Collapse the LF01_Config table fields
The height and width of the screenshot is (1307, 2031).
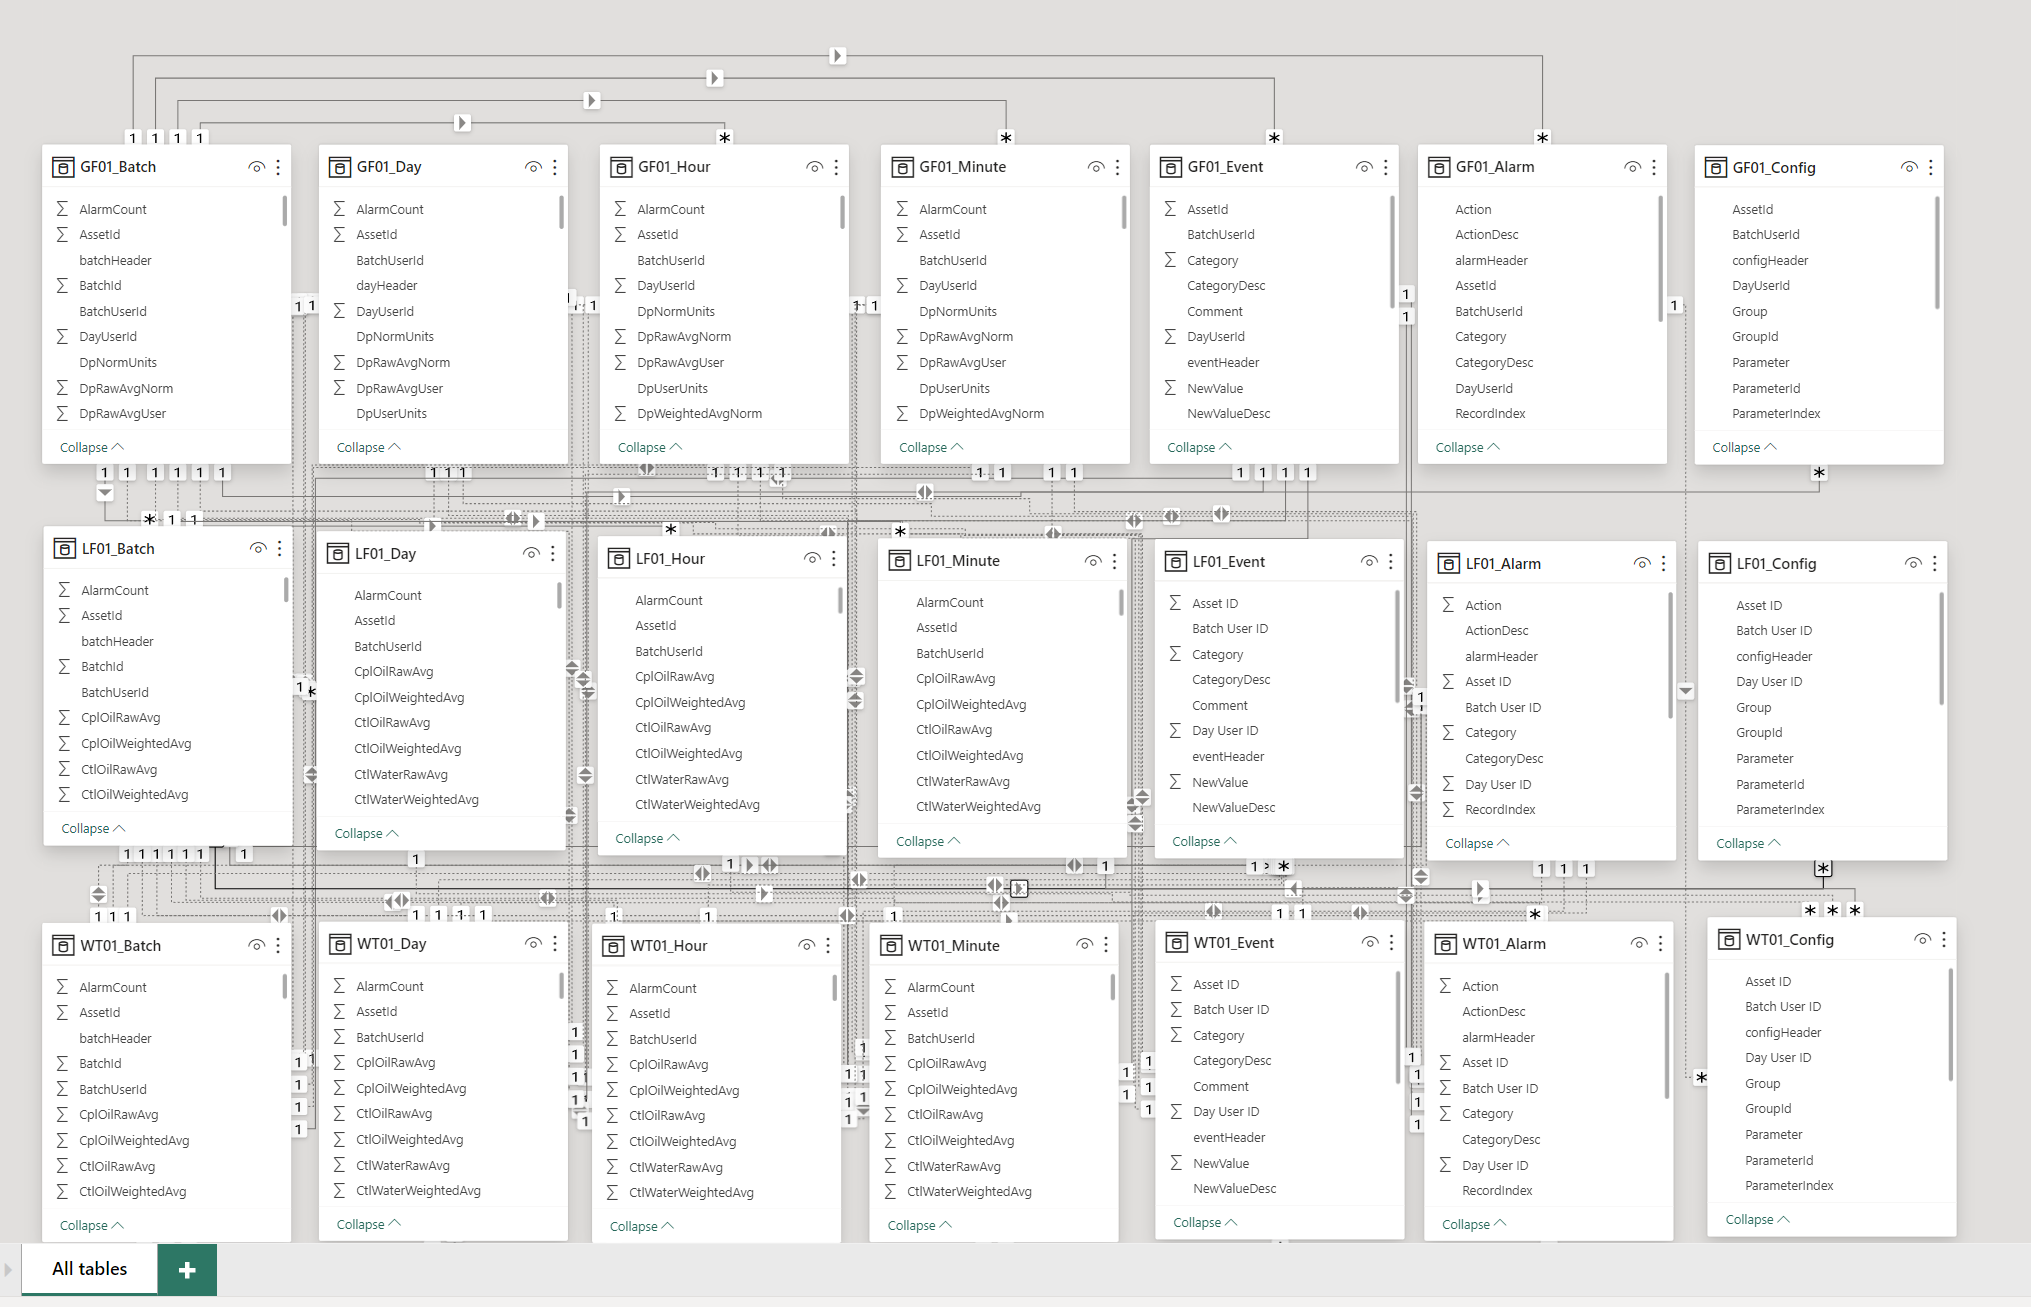[x=1747, y=844]
